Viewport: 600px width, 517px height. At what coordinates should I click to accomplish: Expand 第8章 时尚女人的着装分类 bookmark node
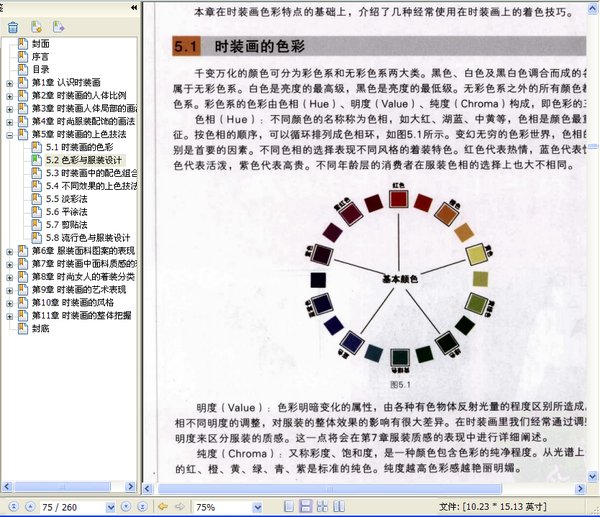click(x=10, y=277)
